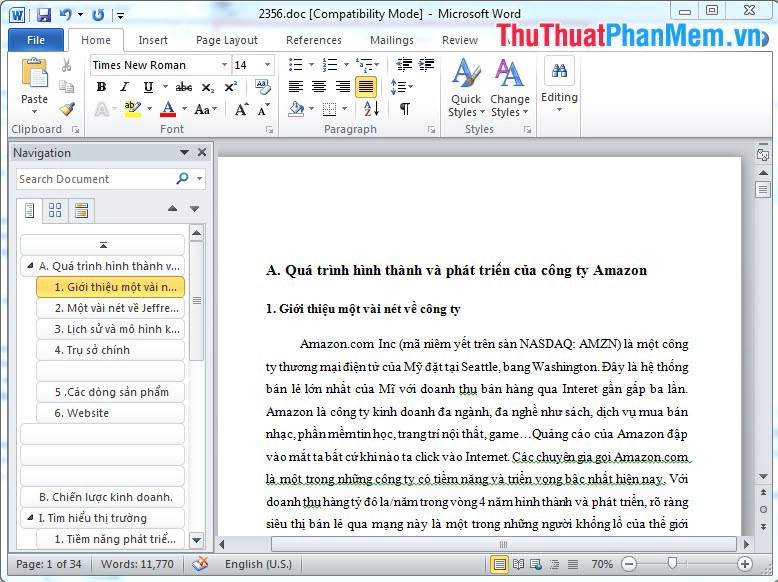Screen dimensions: 778x582
Task: Switch to the Review tab
Action: [460, 40]
